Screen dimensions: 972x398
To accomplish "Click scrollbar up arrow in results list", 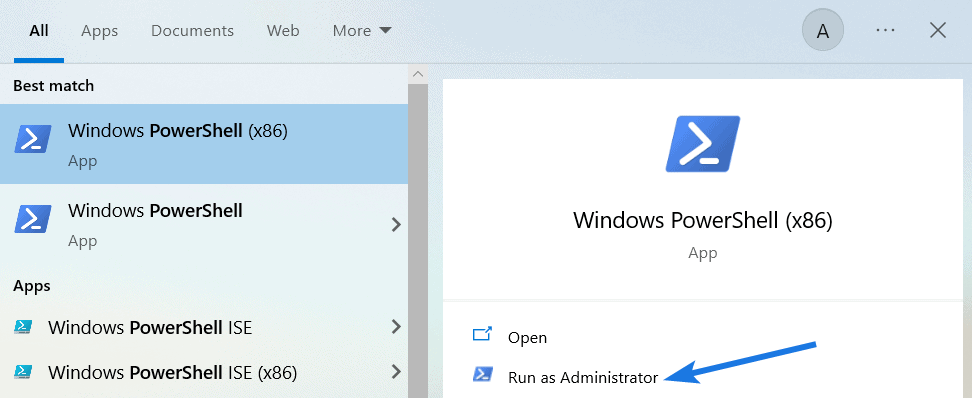I will pyautogui.click(x=418, y=74).
